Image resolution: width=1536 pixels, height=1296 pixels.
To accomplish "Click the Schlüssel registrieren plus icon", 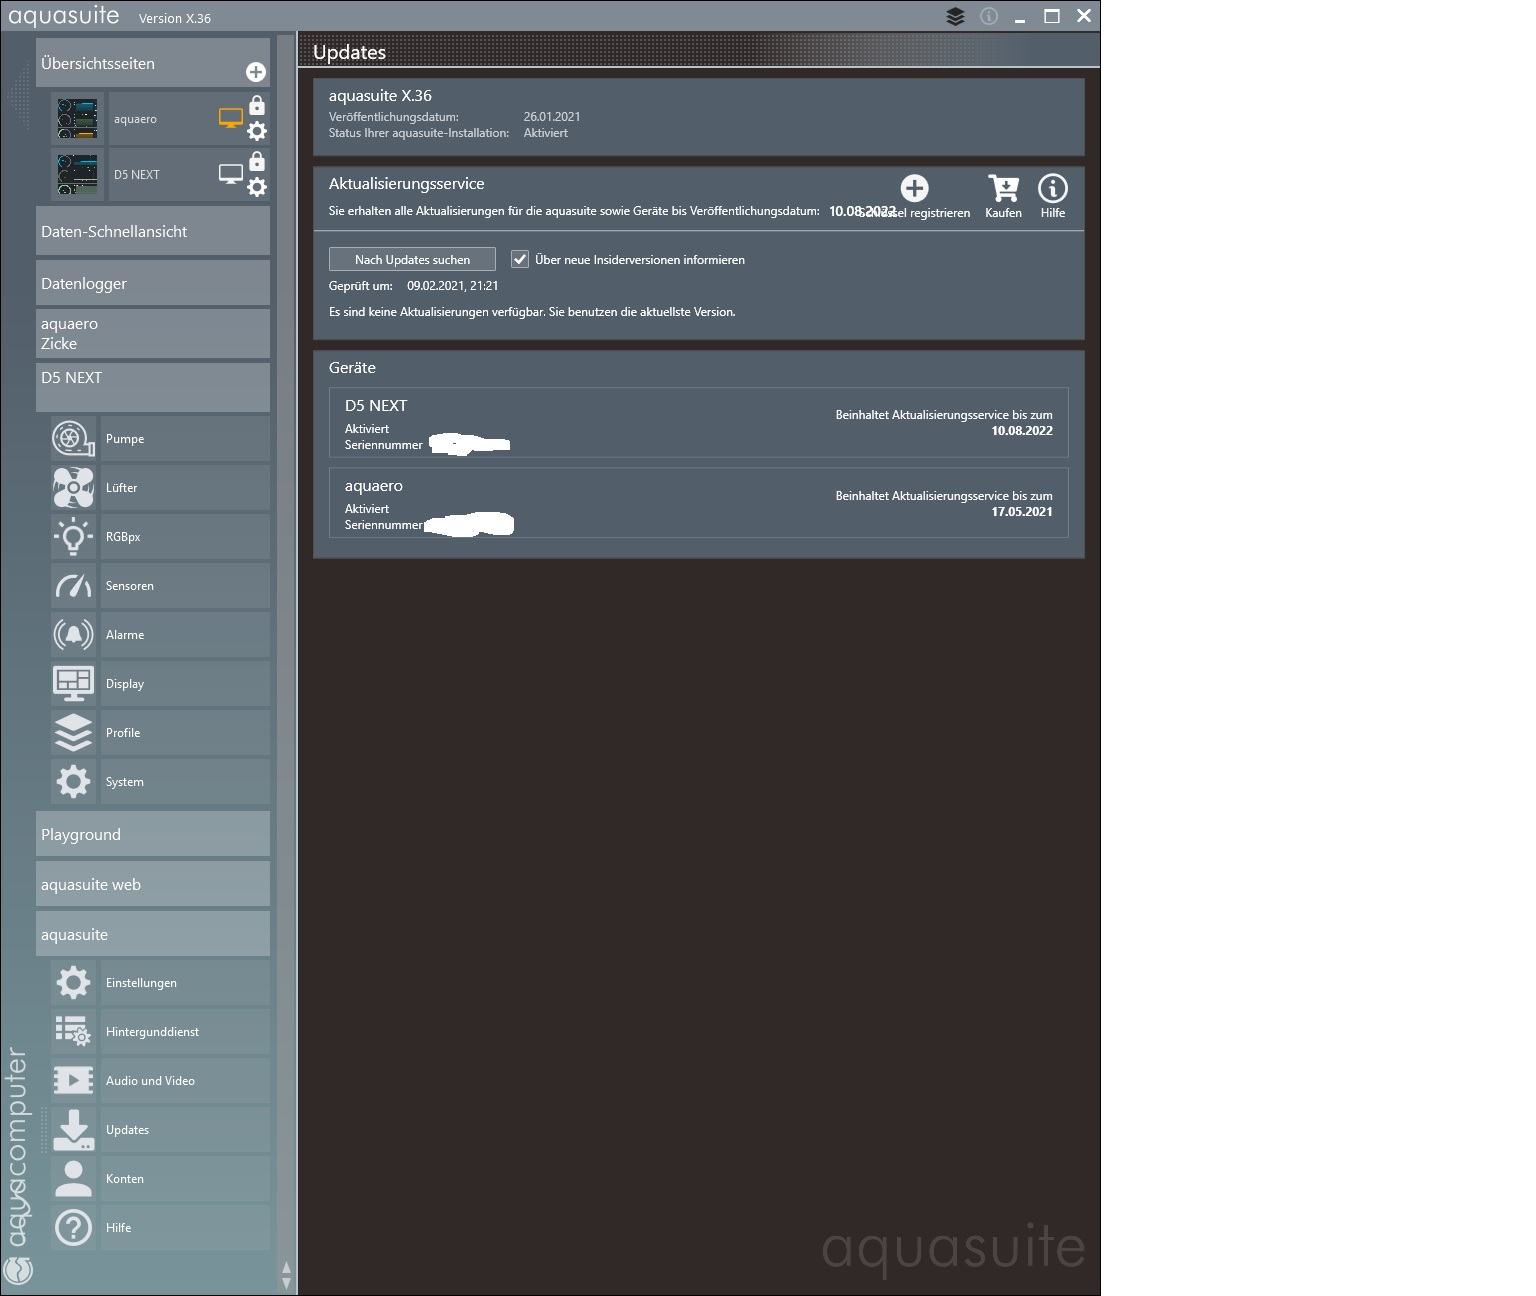I will [914, 188].
